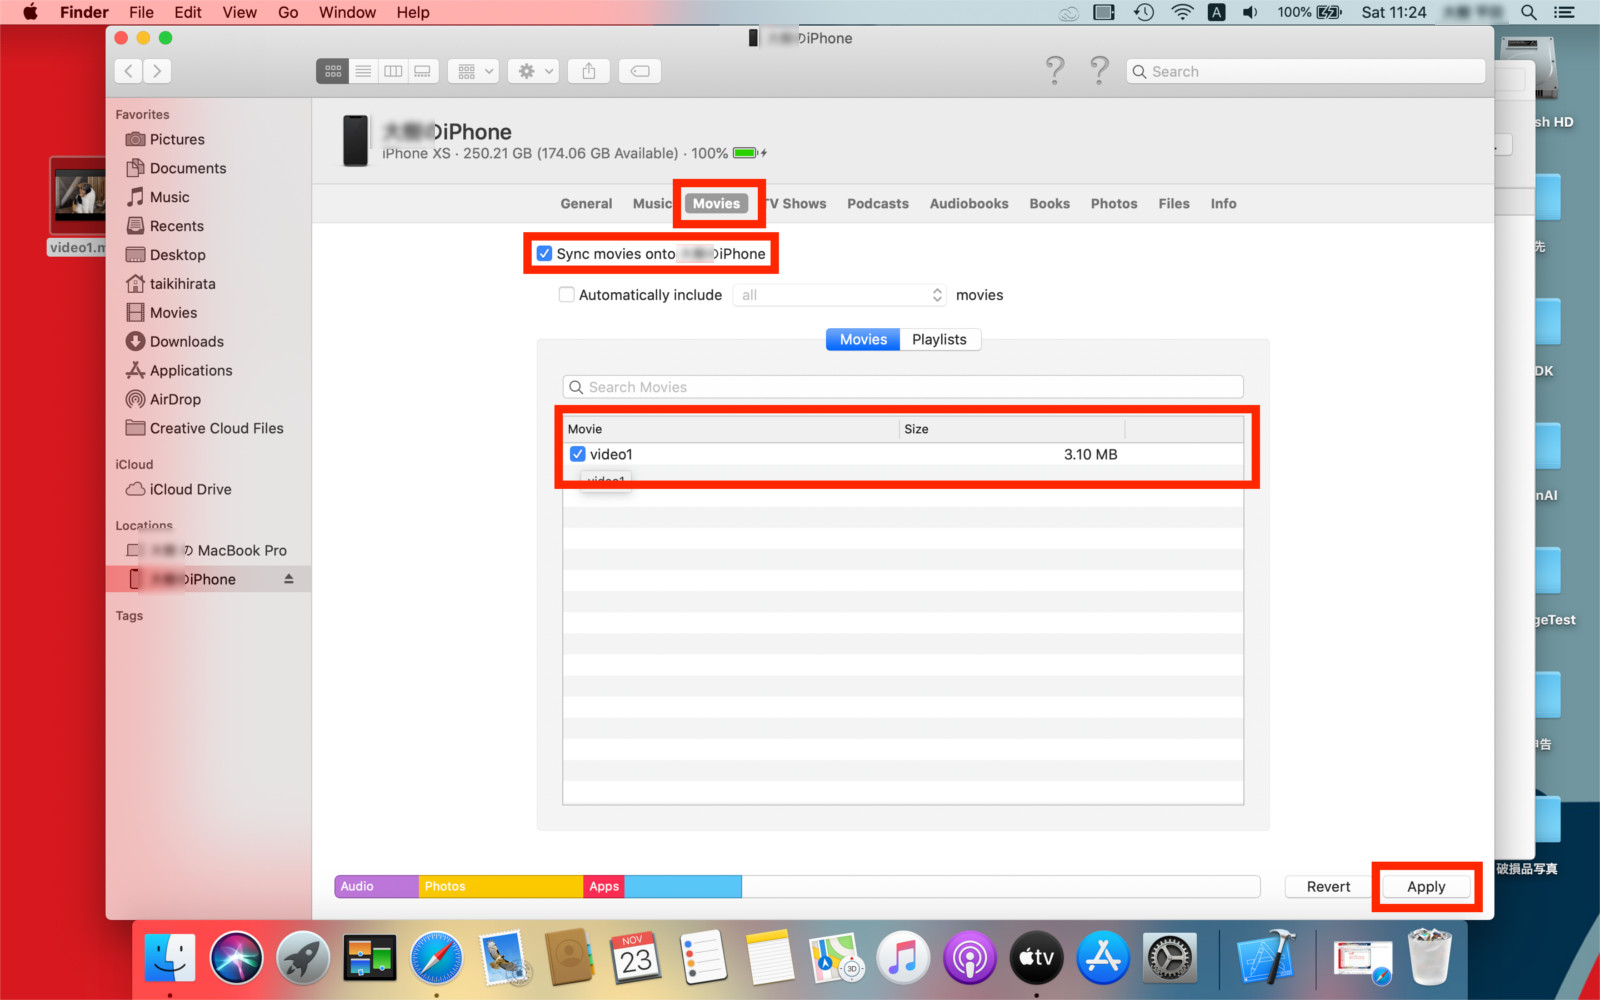Click the Share toolbar icon
This screenshot has width=1600, height=1000.
pos(589,71)
